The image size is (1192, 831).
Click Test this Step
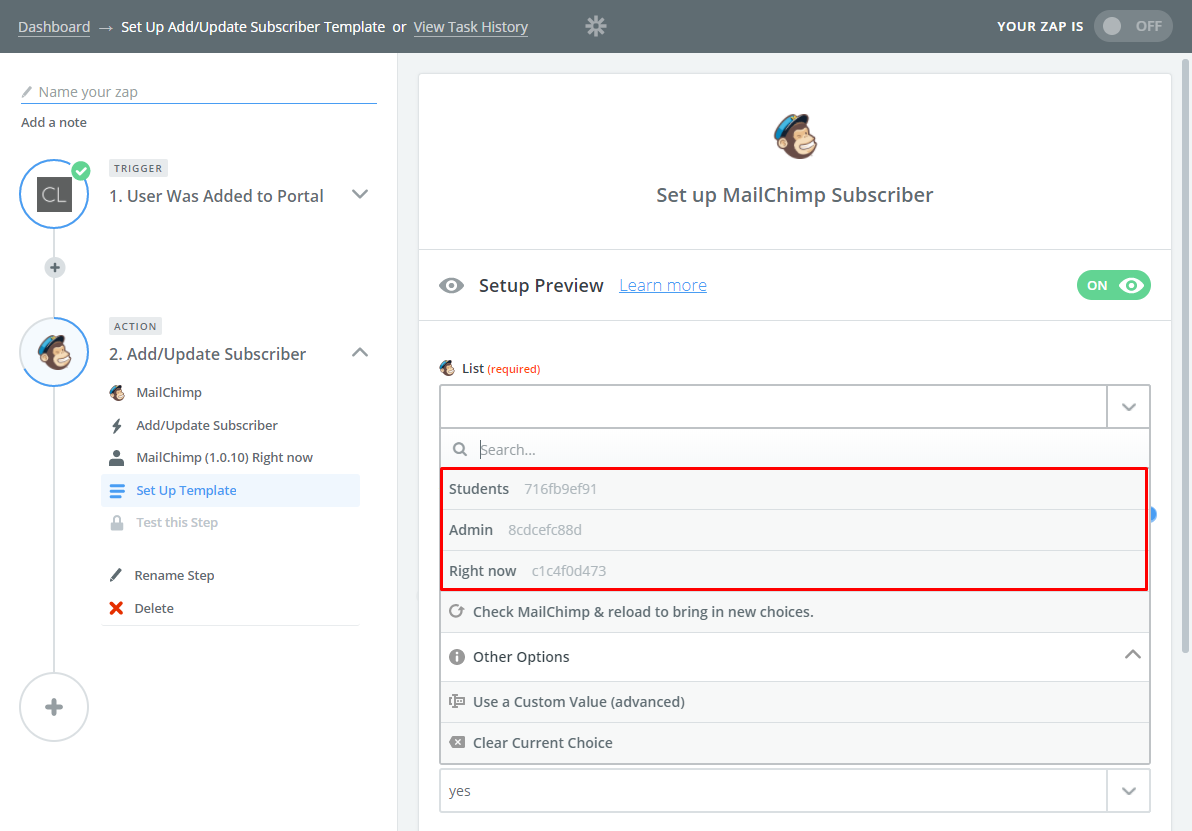click(x=177, y=522)
